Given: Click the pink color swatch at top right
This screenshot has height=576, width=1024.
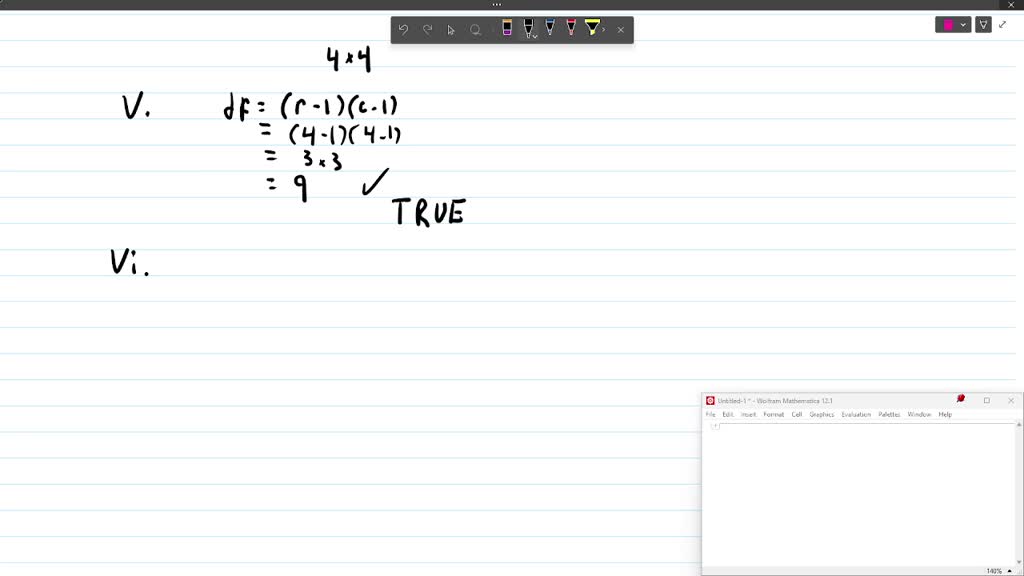Looking at the screenshot, I should 947,24.
